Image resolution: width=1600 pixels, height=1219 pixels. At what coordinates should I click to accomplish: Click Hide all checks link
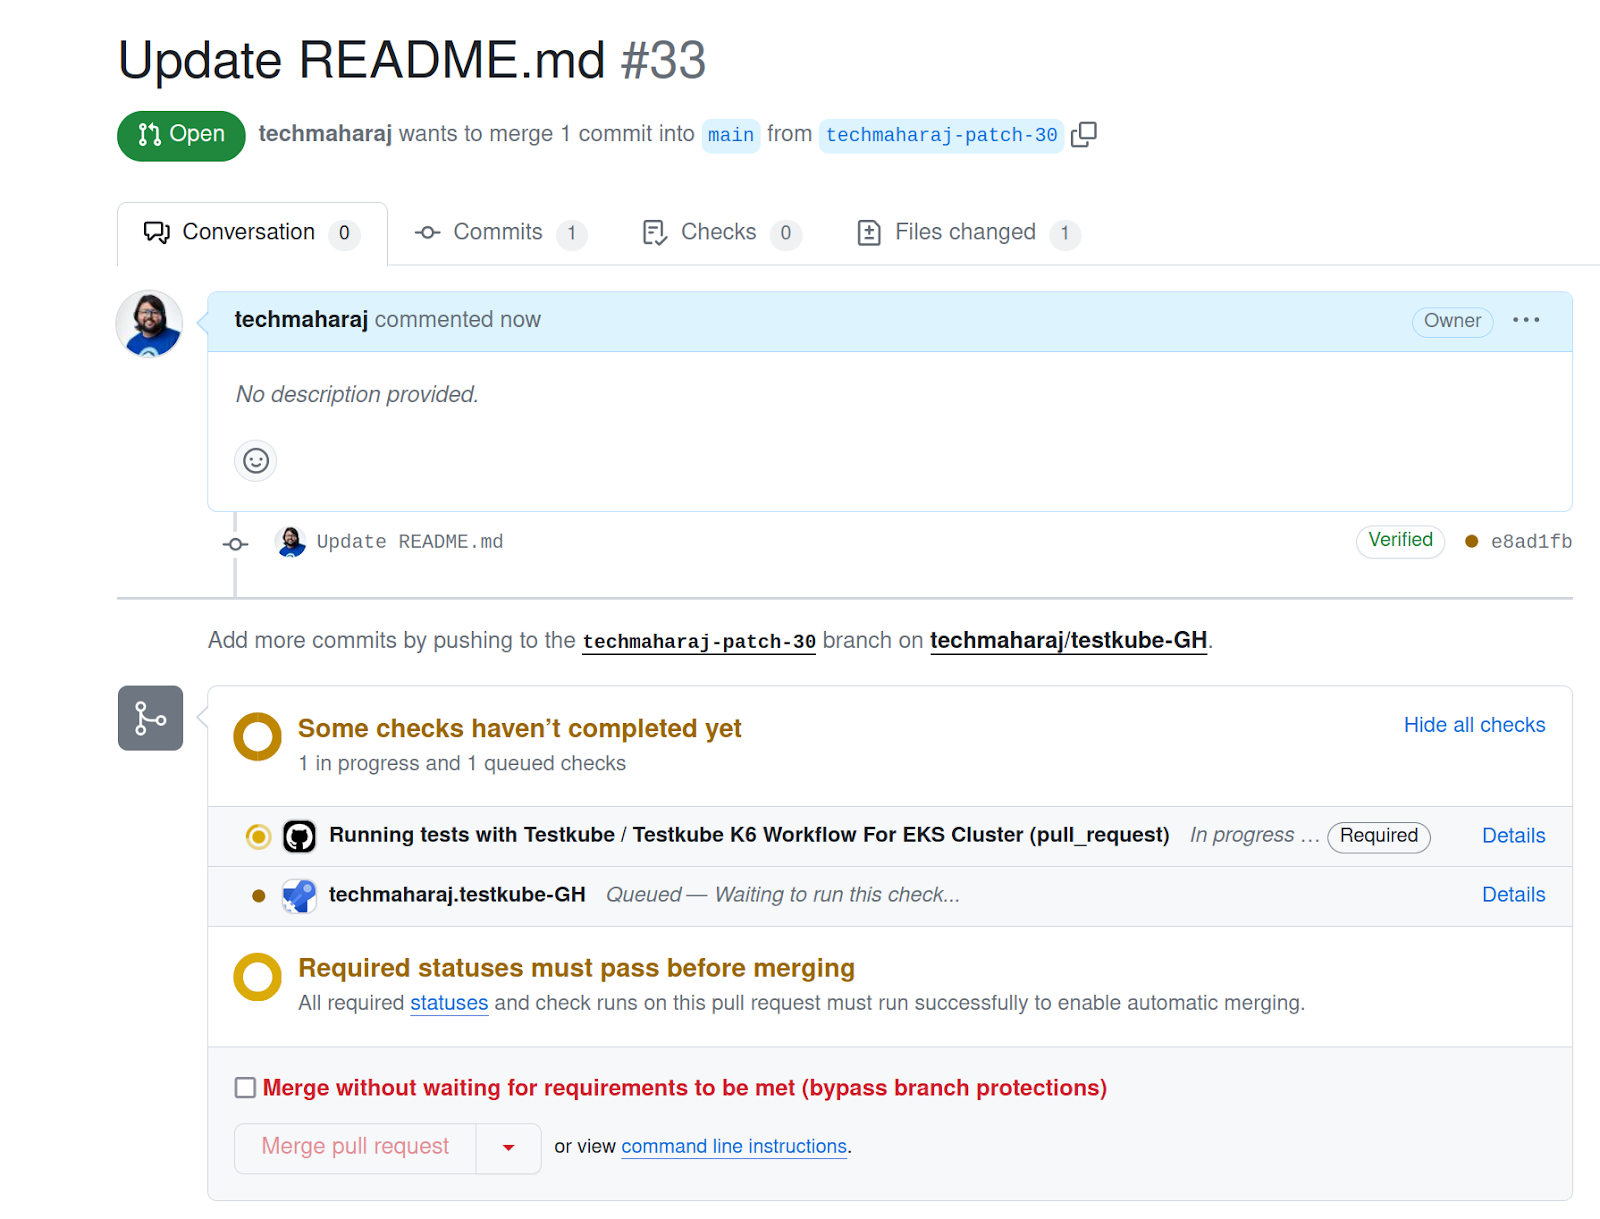tap(1474, 725)
